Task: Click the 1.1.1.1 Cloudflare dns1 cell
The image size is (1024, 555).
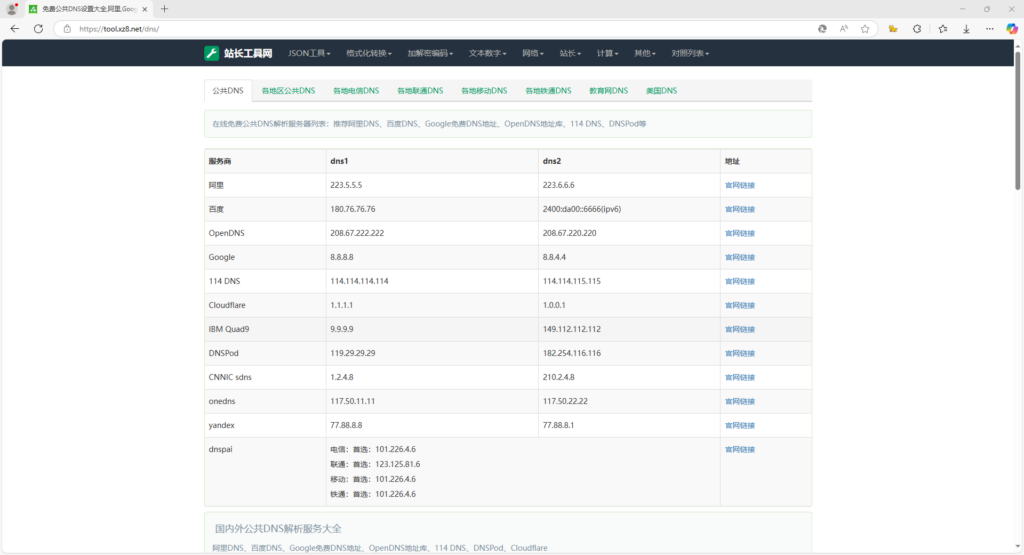Action: click(432, 306)
